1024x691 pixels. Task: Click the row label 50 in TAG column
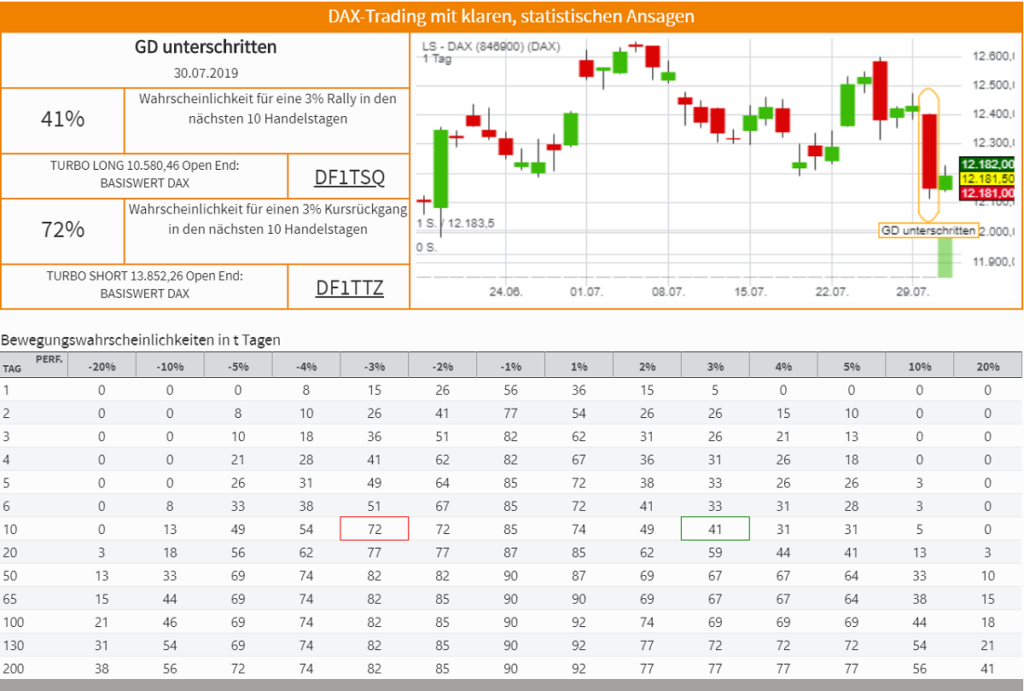pyautogui.click(x=10, y=576)
